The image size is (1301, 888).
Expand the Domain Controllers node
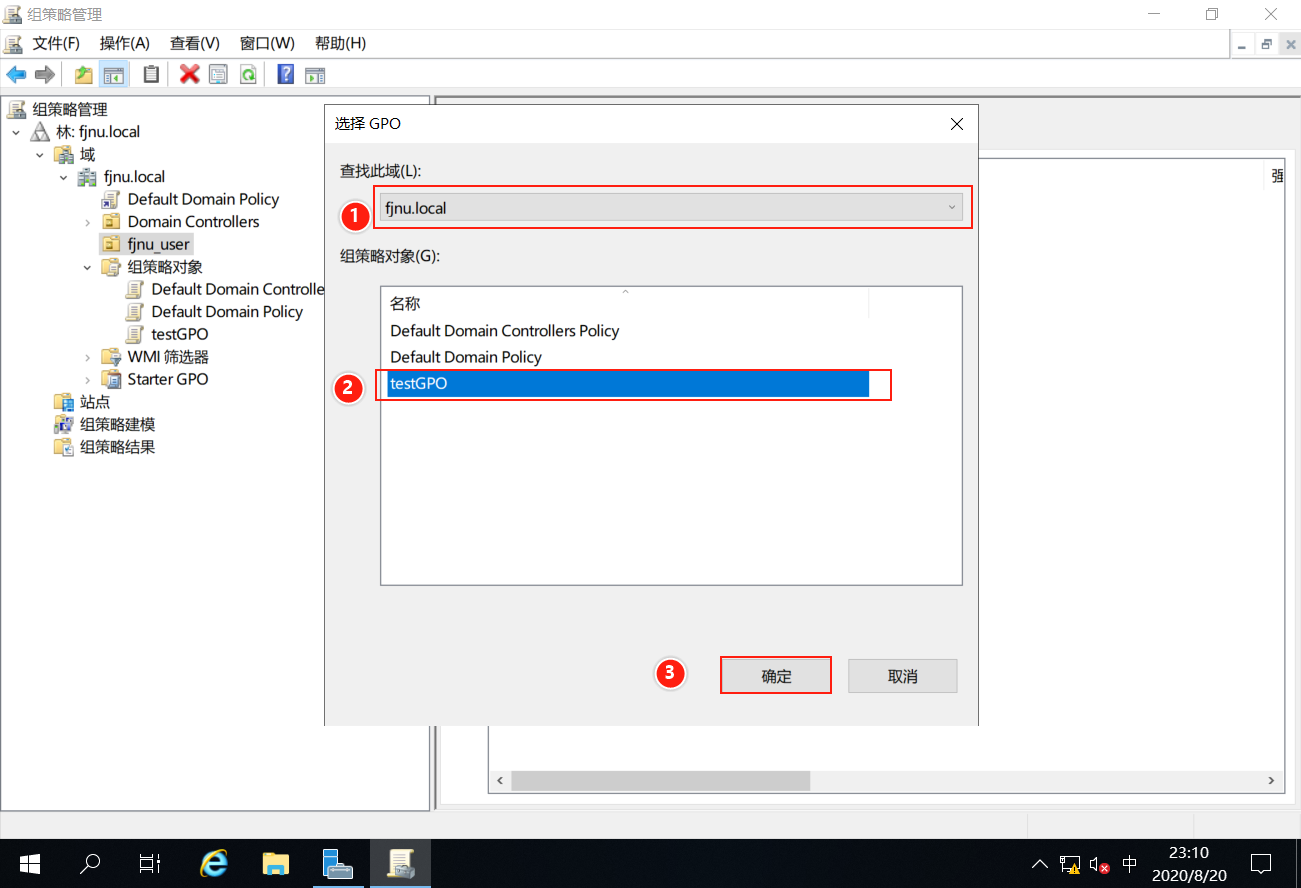pos(88,222)
